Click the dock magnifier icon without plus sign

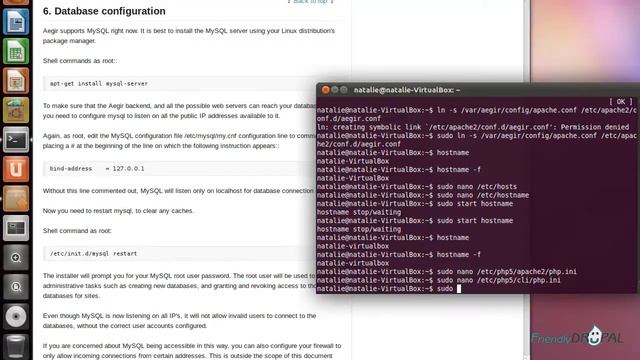pos(16,287)
